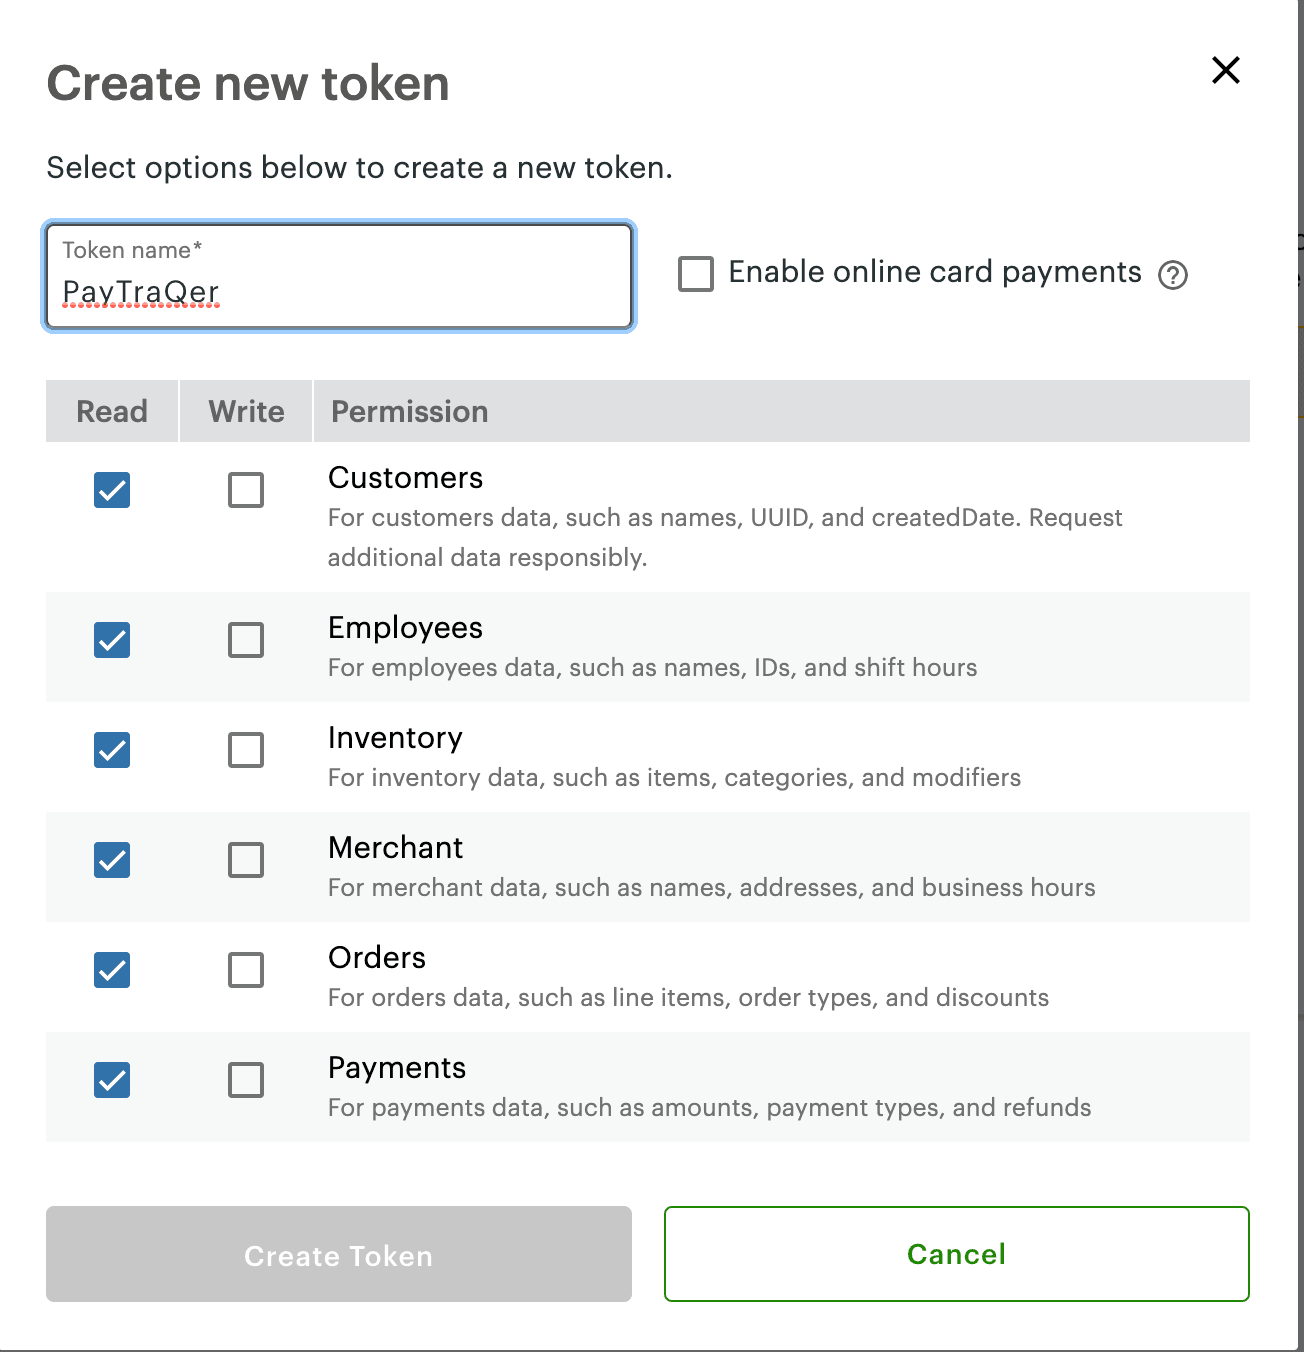Check Write permission for Customers
1304x1352 pixels.
pyautogui.click(x=245, y=490)
